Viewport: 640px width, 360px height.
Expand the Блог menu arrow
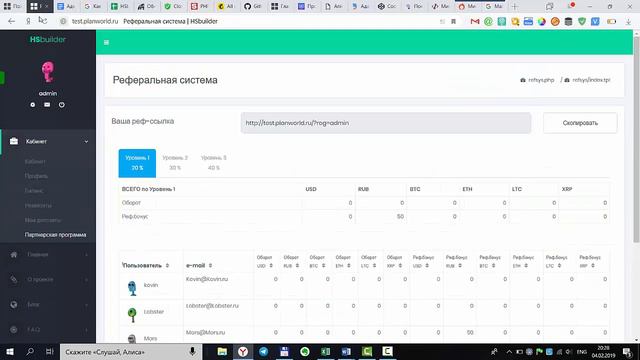point(86,304)
